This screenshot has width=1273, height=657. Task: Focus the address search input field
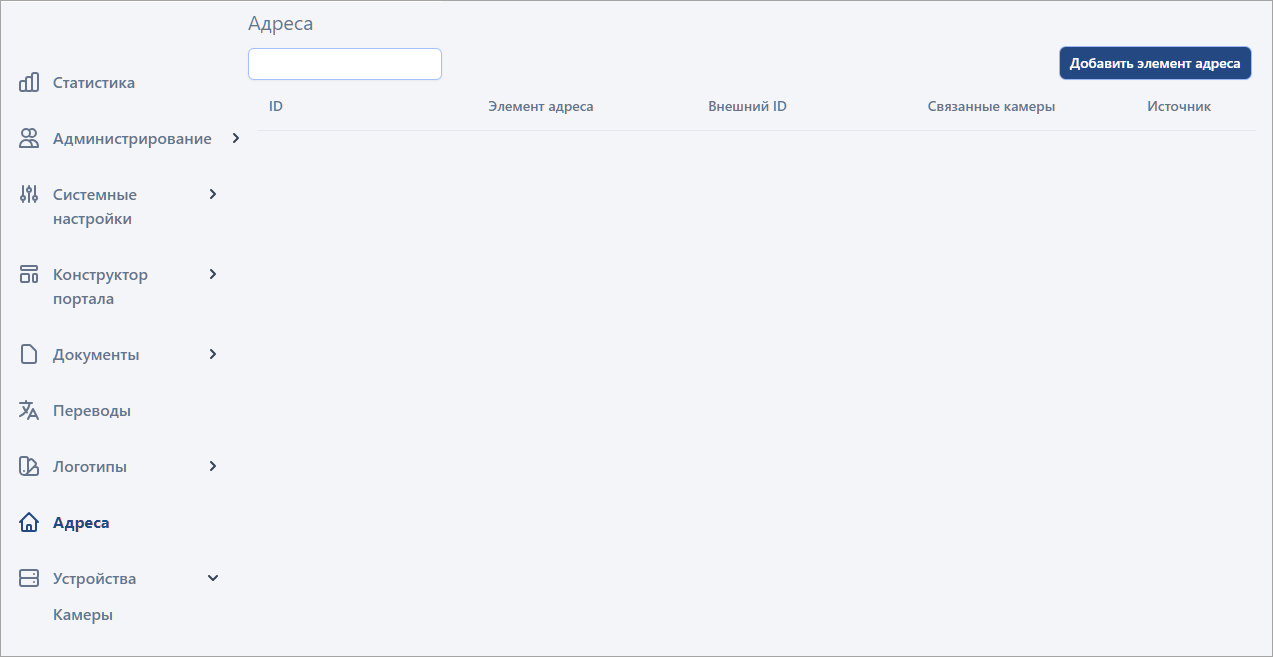pos(344,64)
